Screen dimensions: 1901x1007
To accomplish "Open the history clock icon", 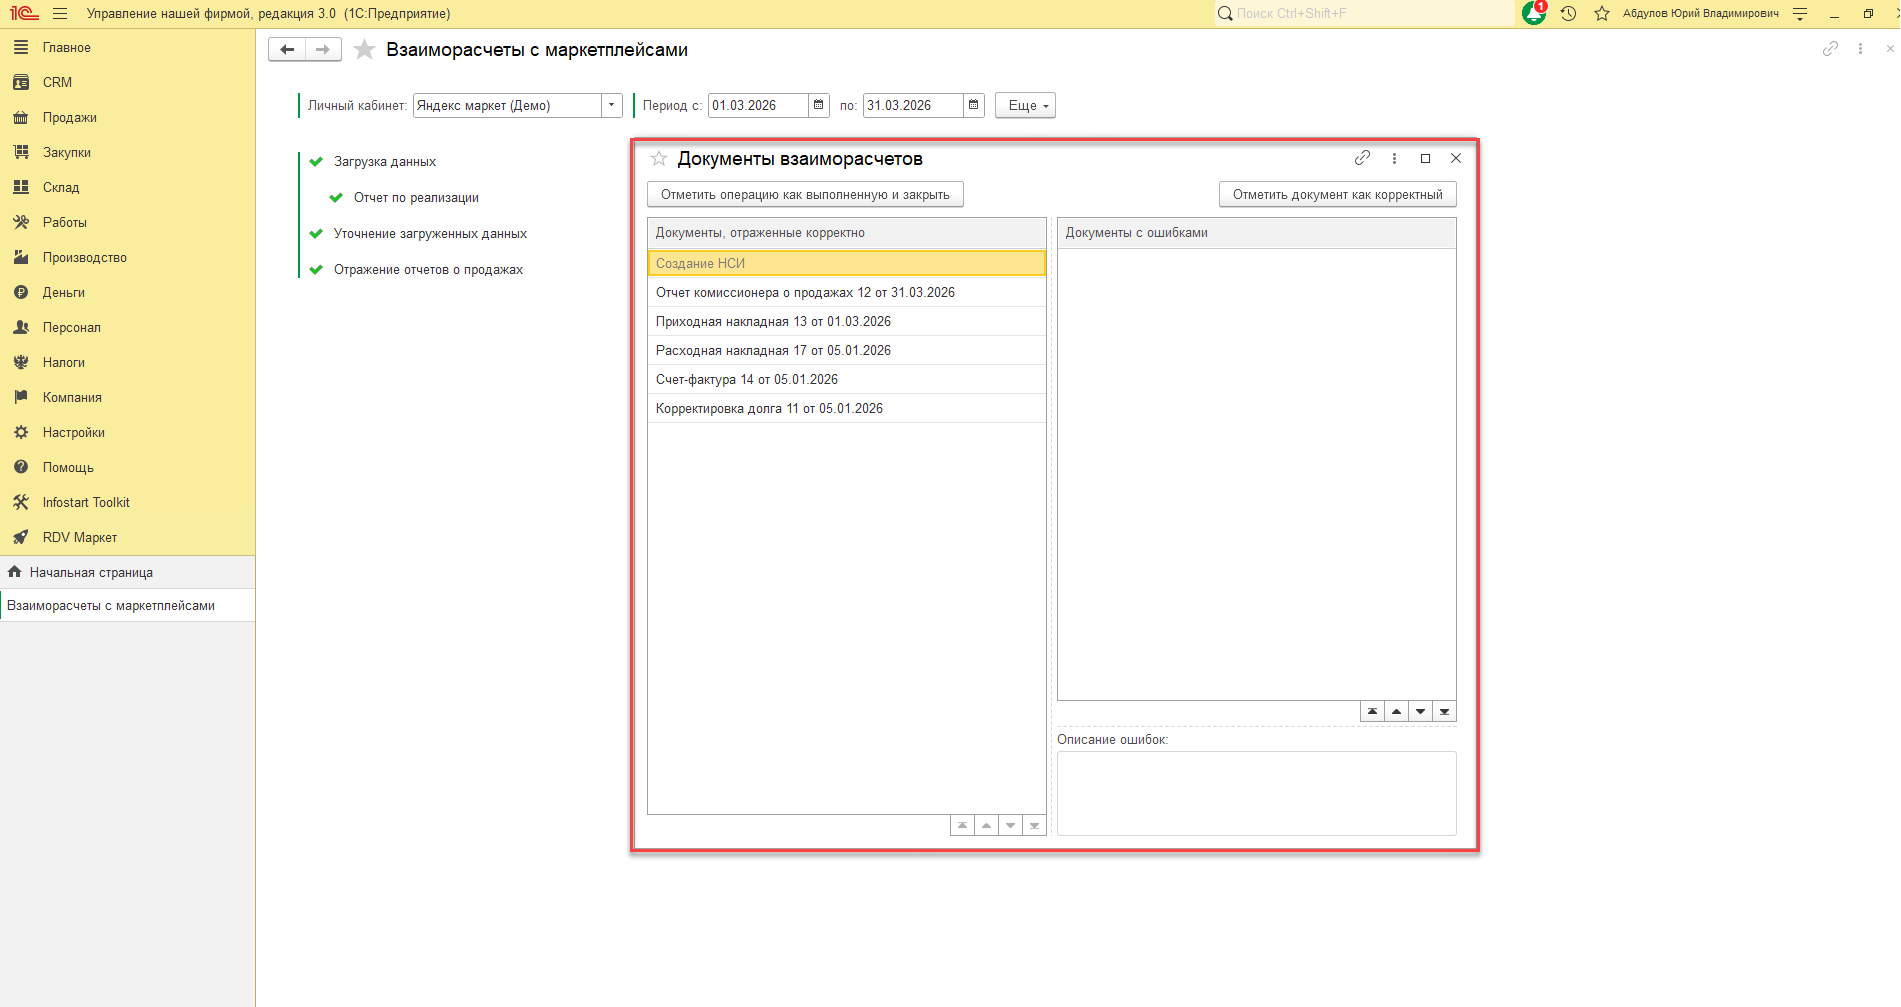I will coord(1568,14).
